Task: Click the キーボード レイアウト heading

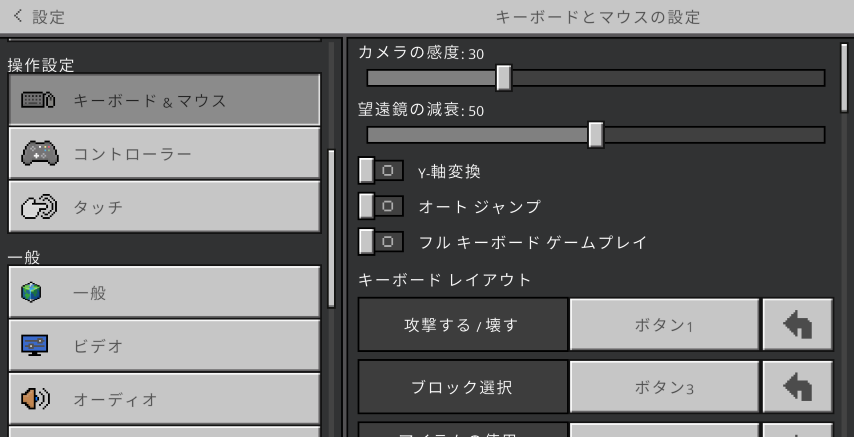Action: pyautogui.click(x=444, y=280)
